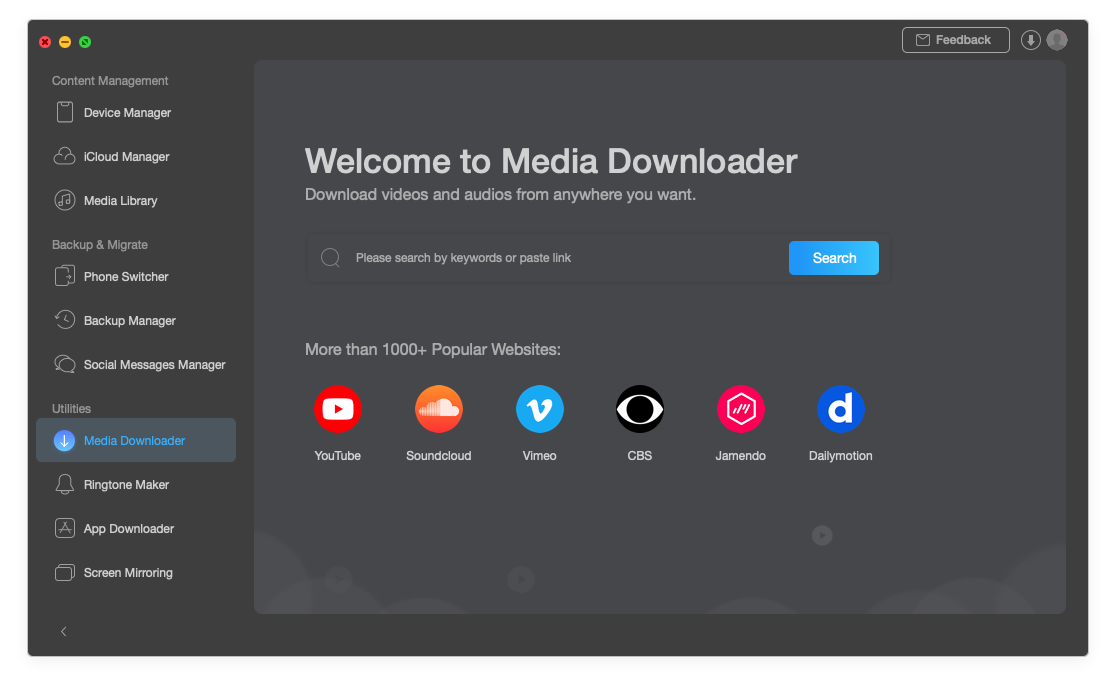The height and width of the screenshot is (676, 1101).
Task: Choose the CBS eye icon
Action: coord(639,409)
